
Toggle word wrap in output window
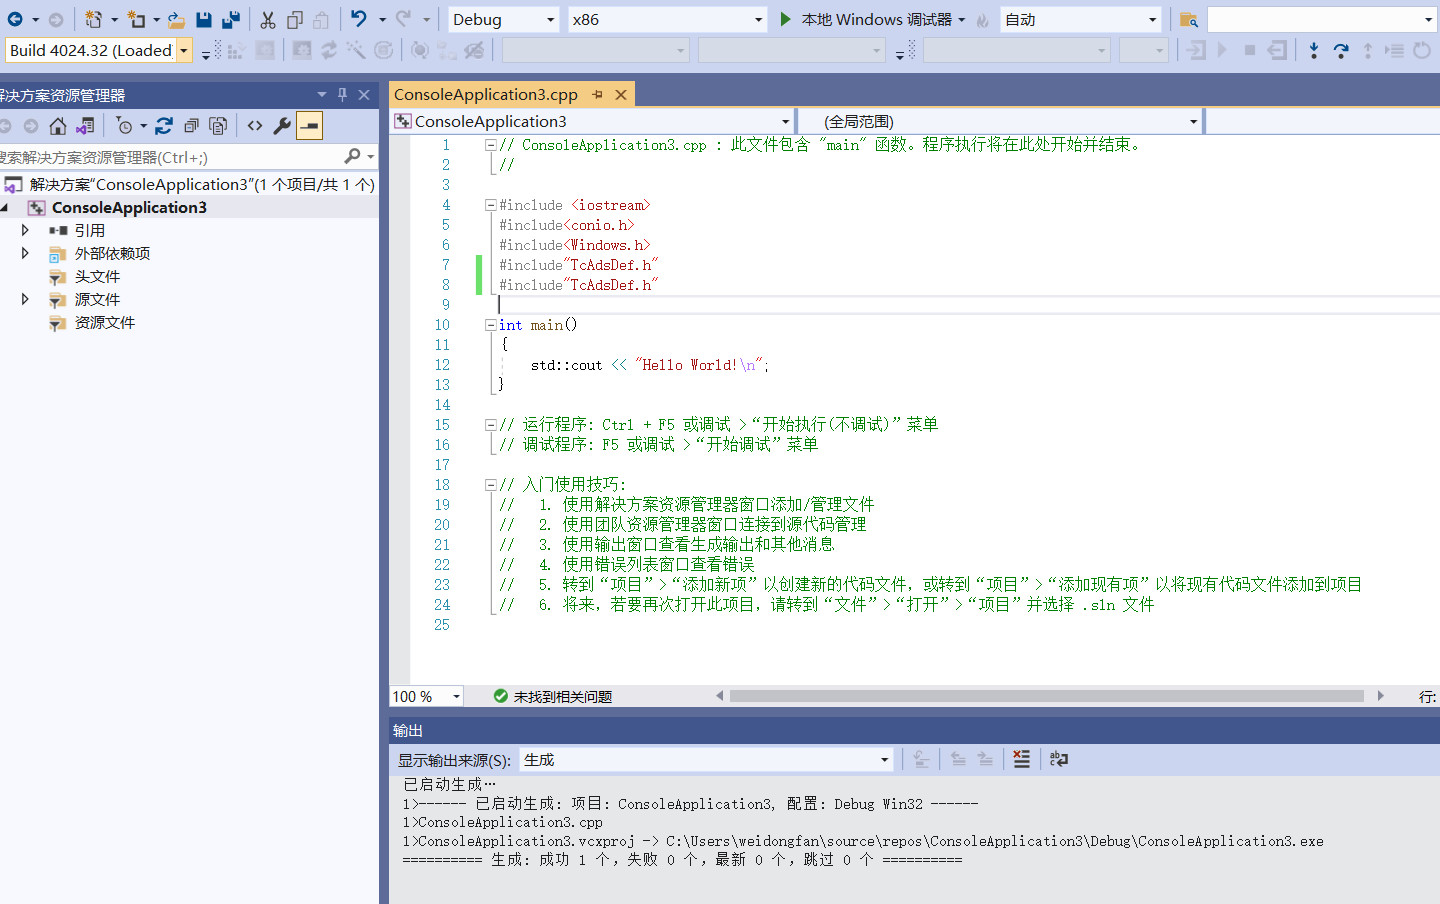[x=1058, y=760]
